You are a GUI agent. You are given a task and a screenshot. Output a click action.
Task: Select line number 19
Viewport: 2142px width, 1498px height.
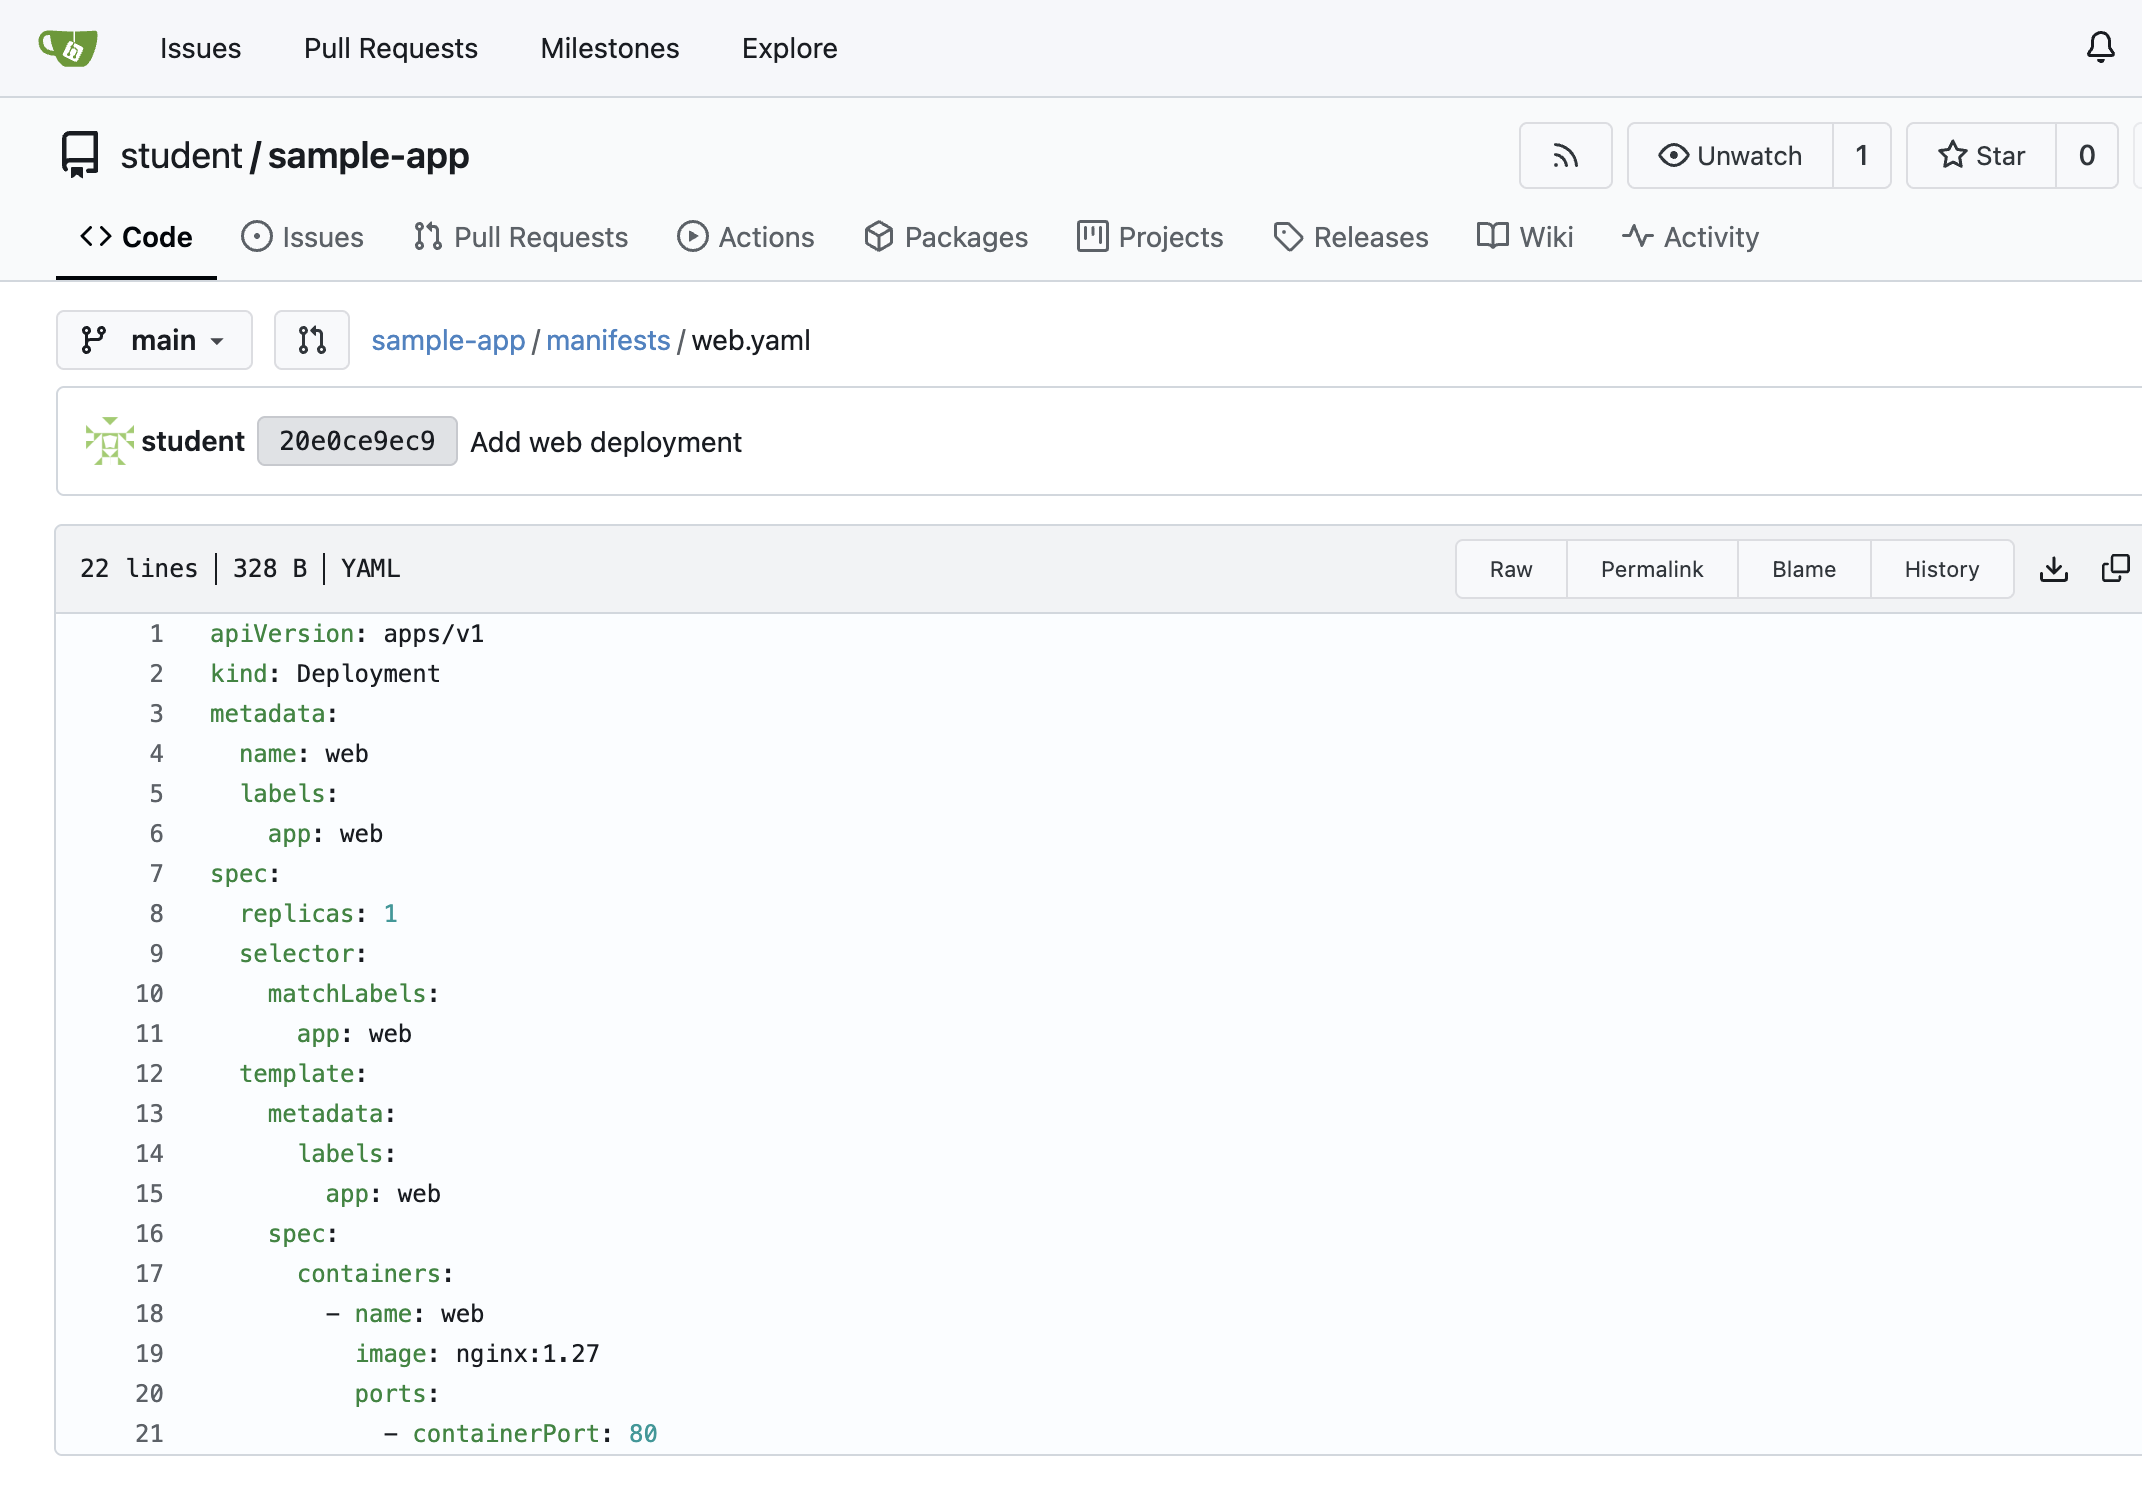pyautogui.click(x=149, y=1353)
